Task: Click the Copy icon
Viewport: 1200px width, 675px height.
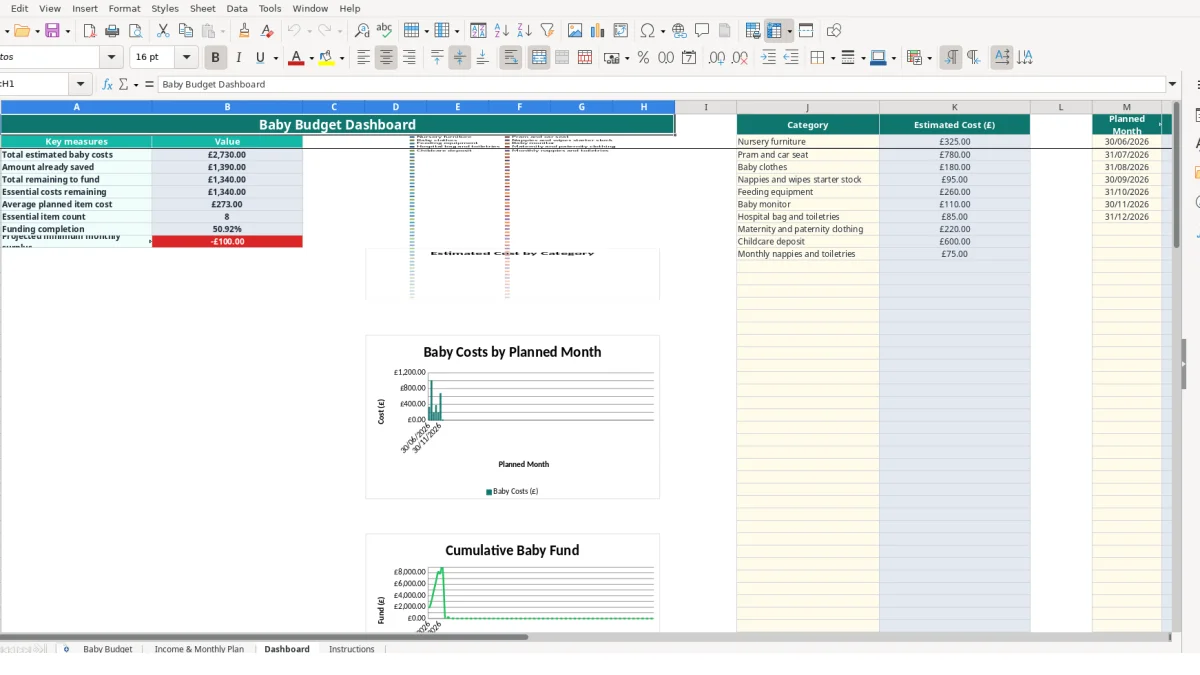Action: coord(186,31)
